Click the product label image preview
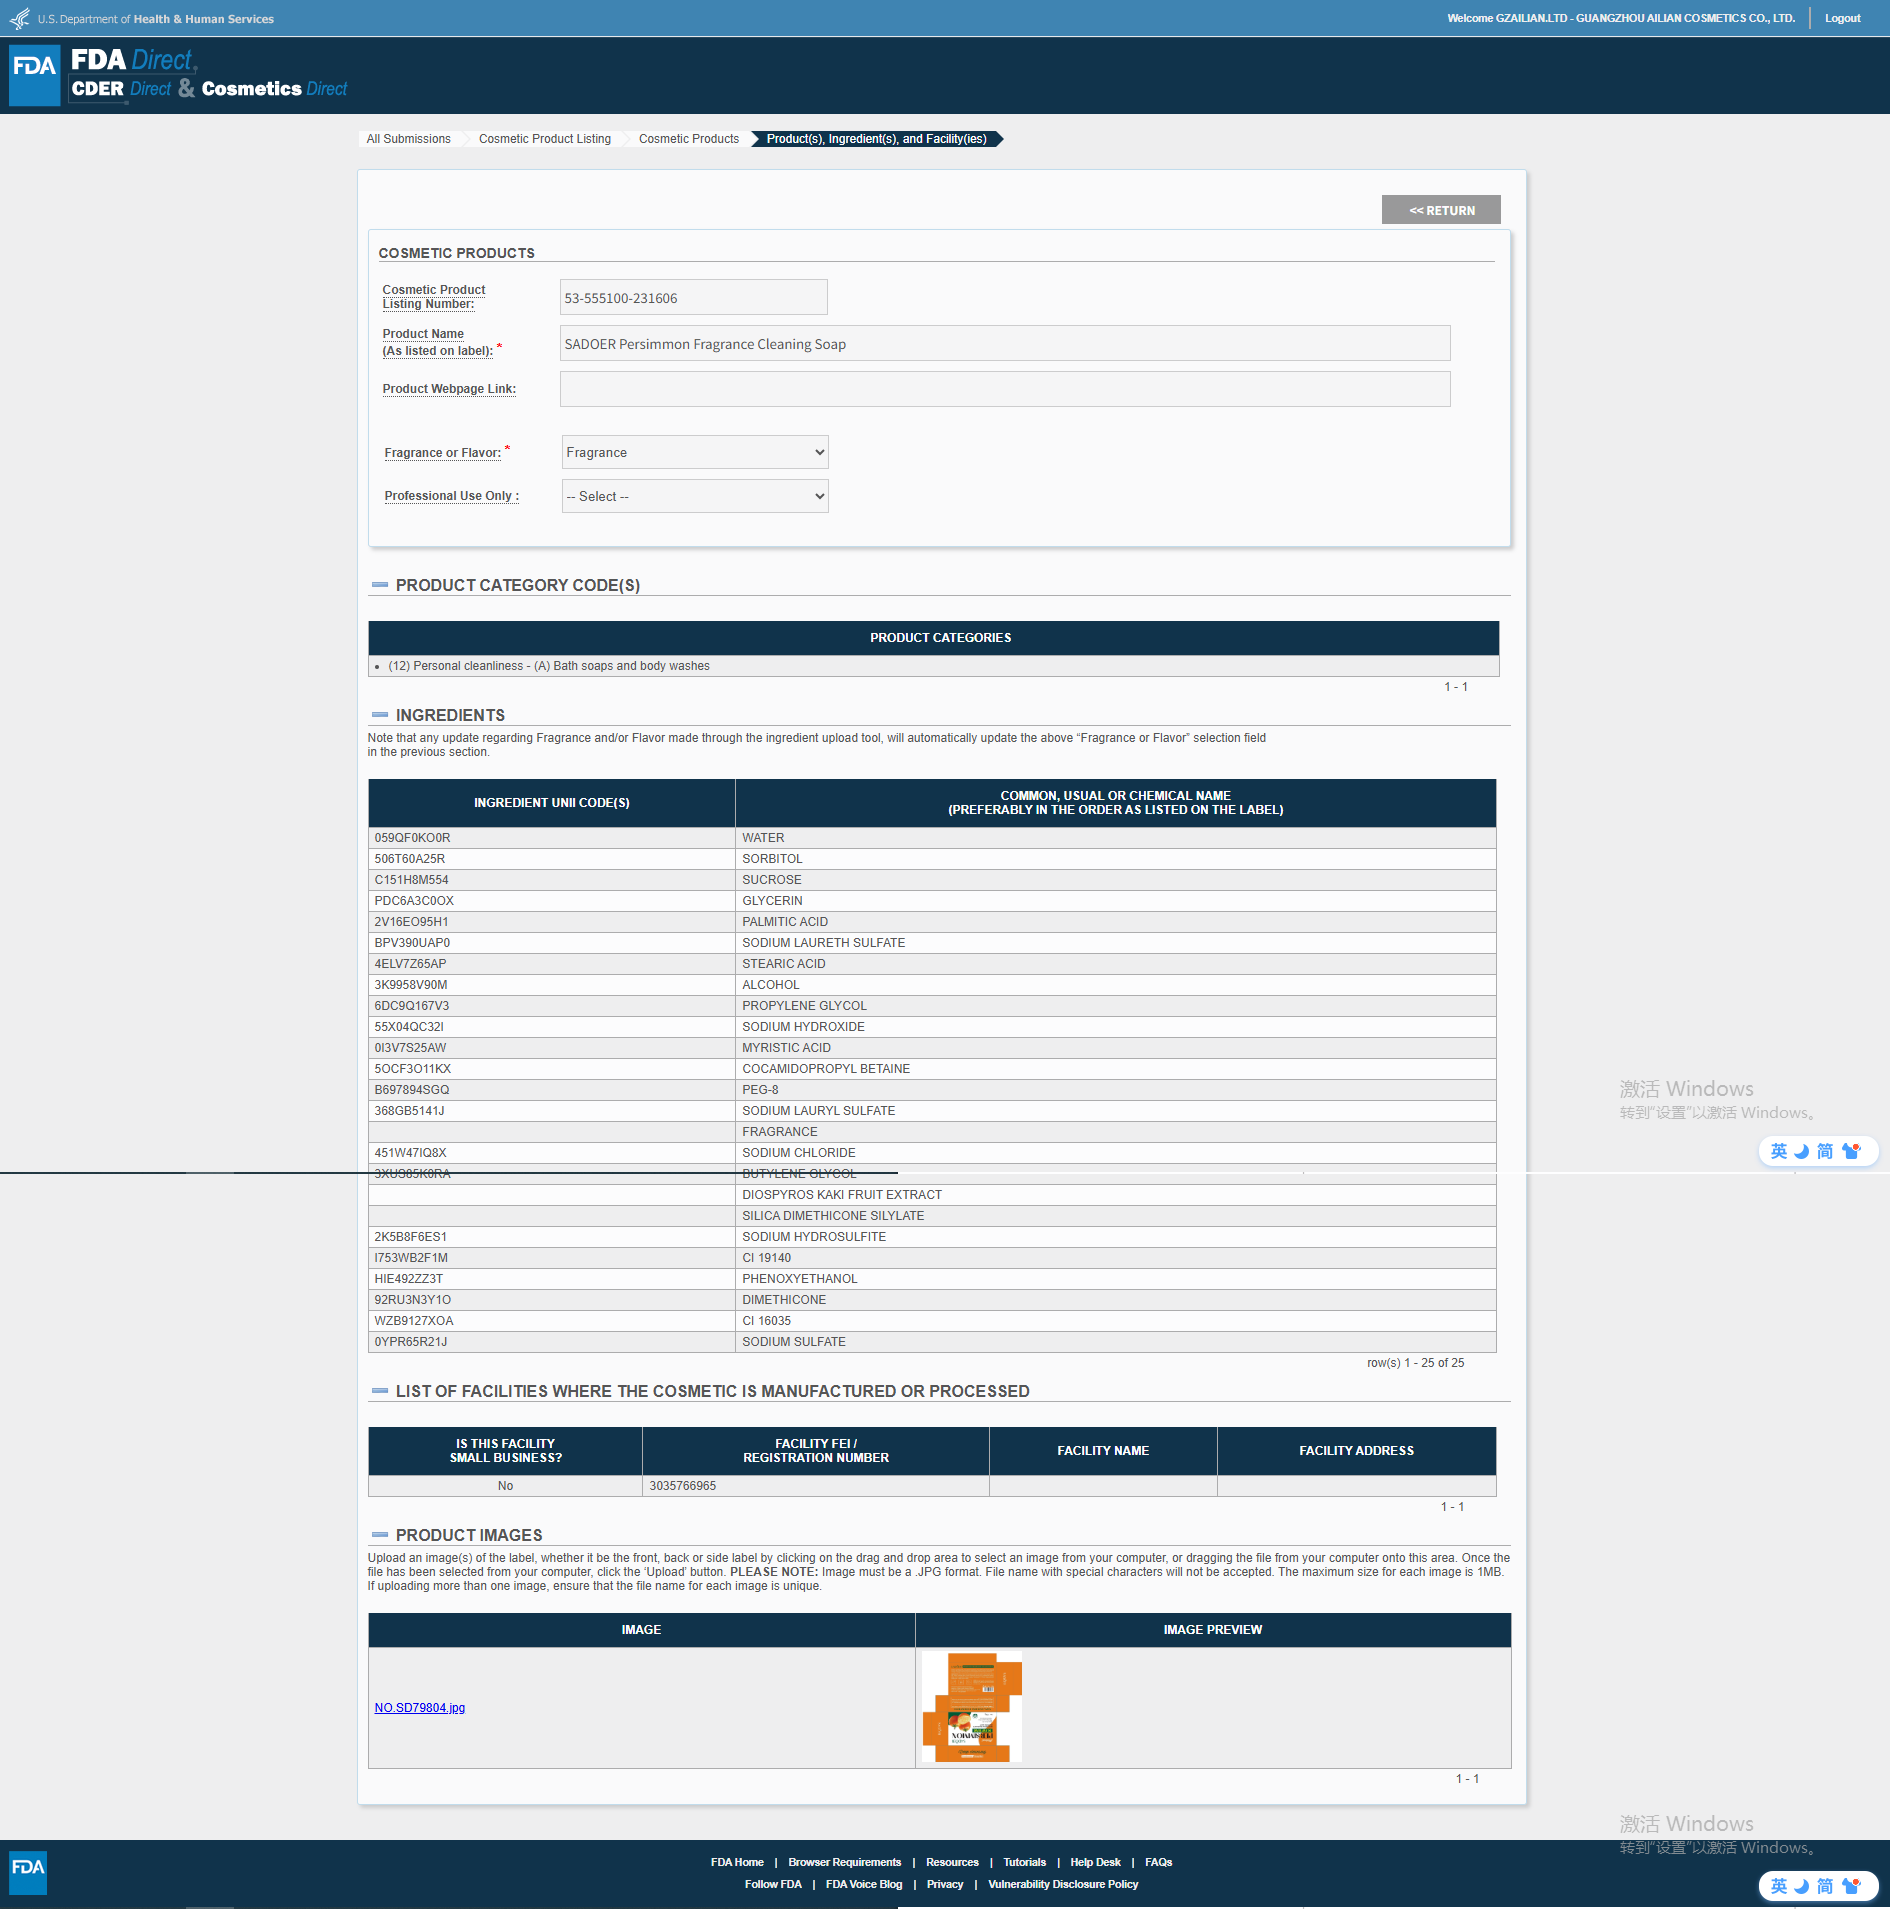The height and width of the screenshot is (1909, 1890). pos(971,1707)
